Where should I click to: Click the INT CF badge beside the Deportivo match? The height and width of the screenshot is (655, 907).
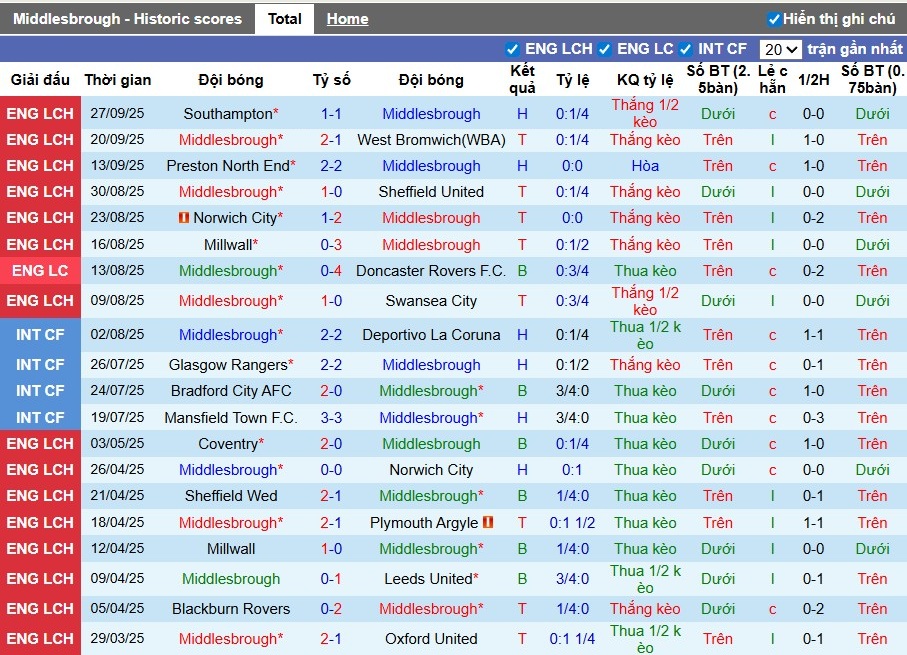pyautogui.click(x=41, y=335)
